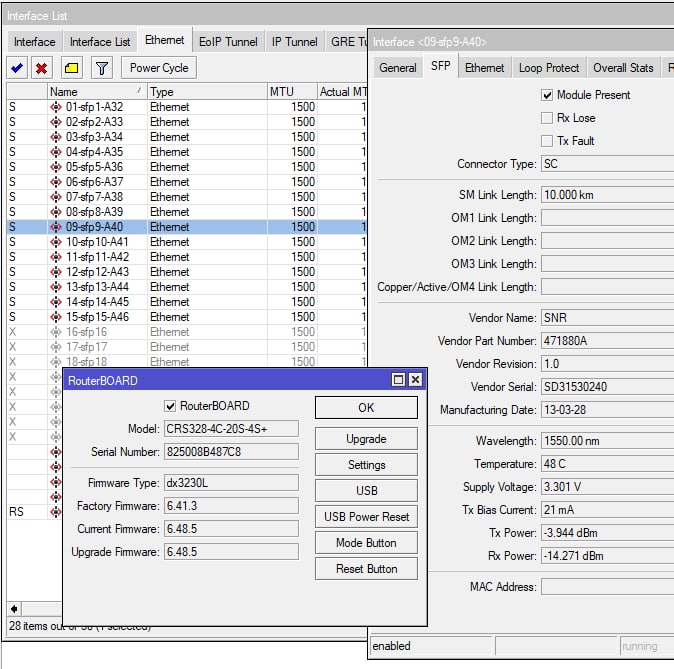Screen dimensions: 674x669
Task: Click interface icon of 07-sfp7-A38 row
Action: tap(56, 197)
